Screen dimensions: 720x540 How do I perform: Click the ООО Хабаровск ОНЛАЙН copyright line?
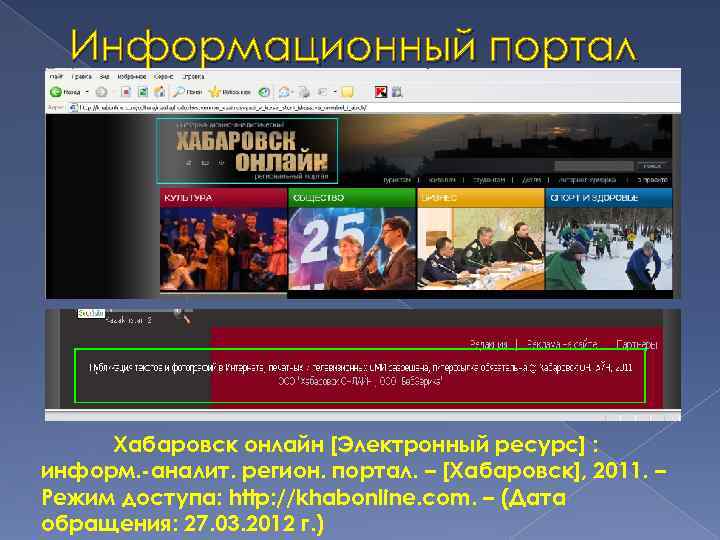(360, 381)
